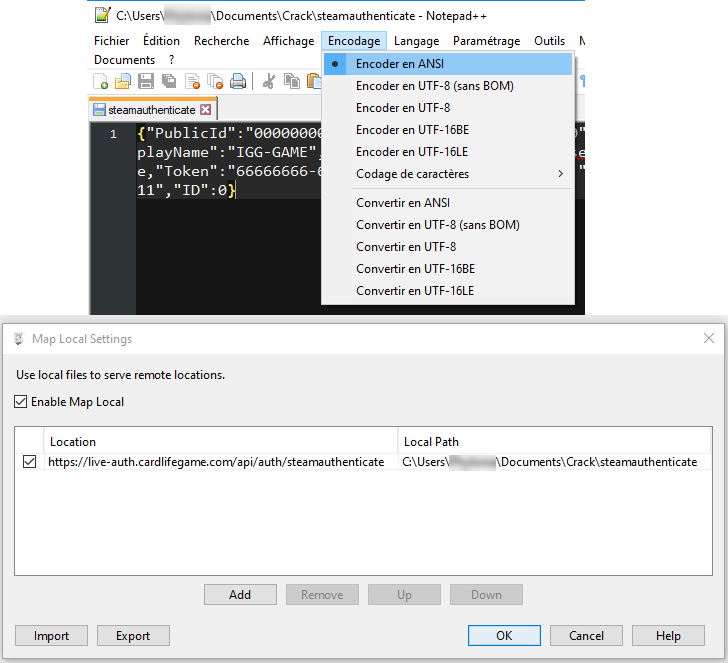Open the Édition menu
The image size is (728, 663).
161,41
